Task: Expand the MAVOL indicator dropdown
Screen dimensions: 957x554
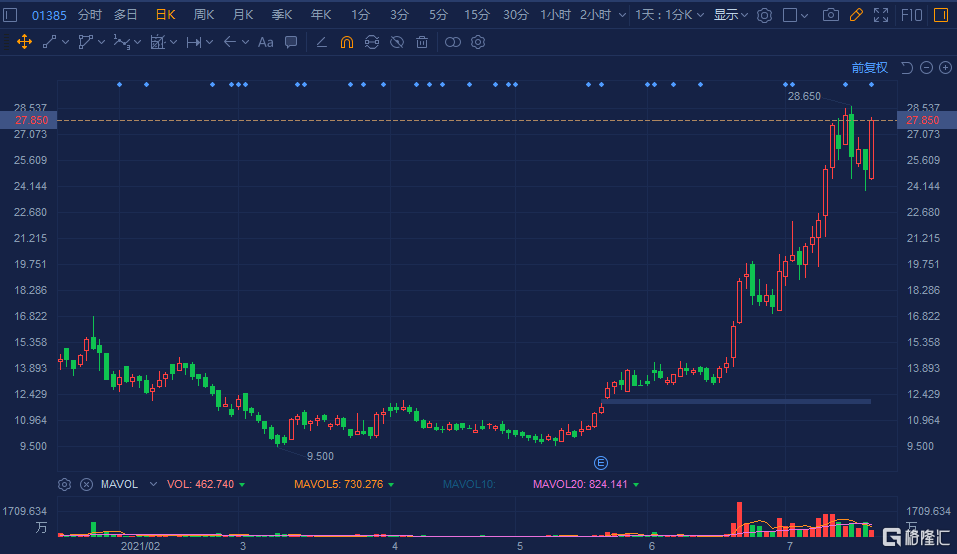Action: point(152,484)
